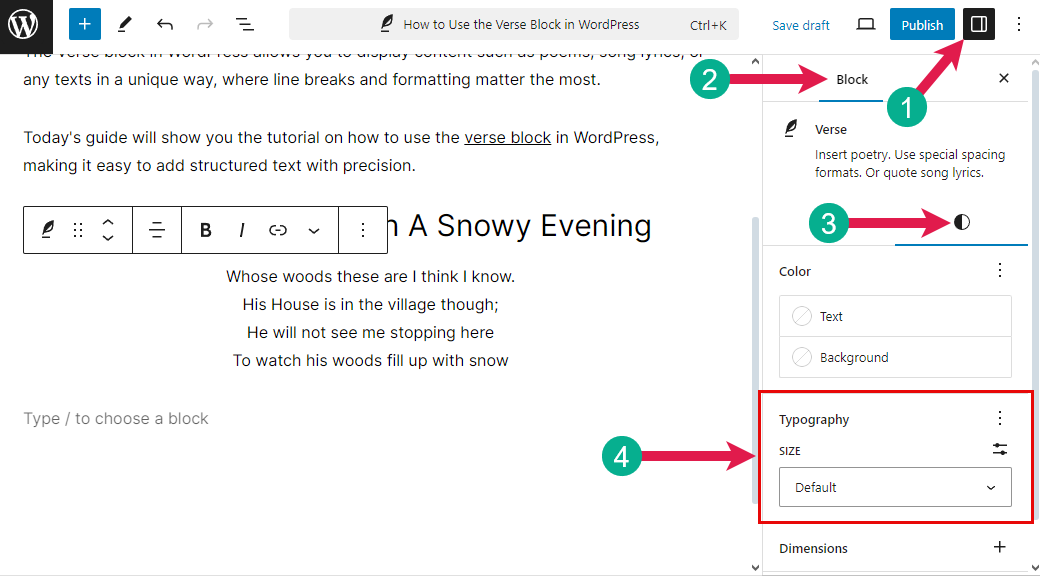Toggle the settings sidebar panel

[x=977, y=23]
